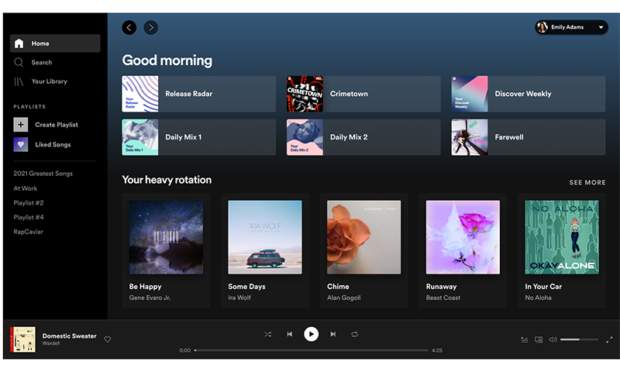Toggle shuffle playback

click(268, 334)
